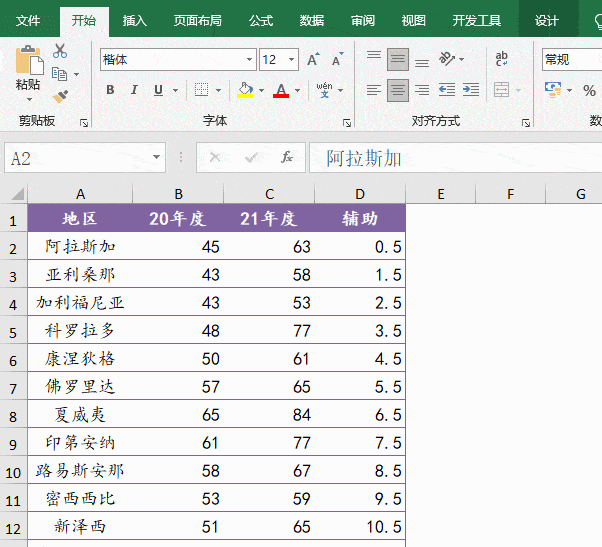Viewport: 602px width, 547px height.
Task: Select cell 科罗拉多
Action: (x=80, y=330)
